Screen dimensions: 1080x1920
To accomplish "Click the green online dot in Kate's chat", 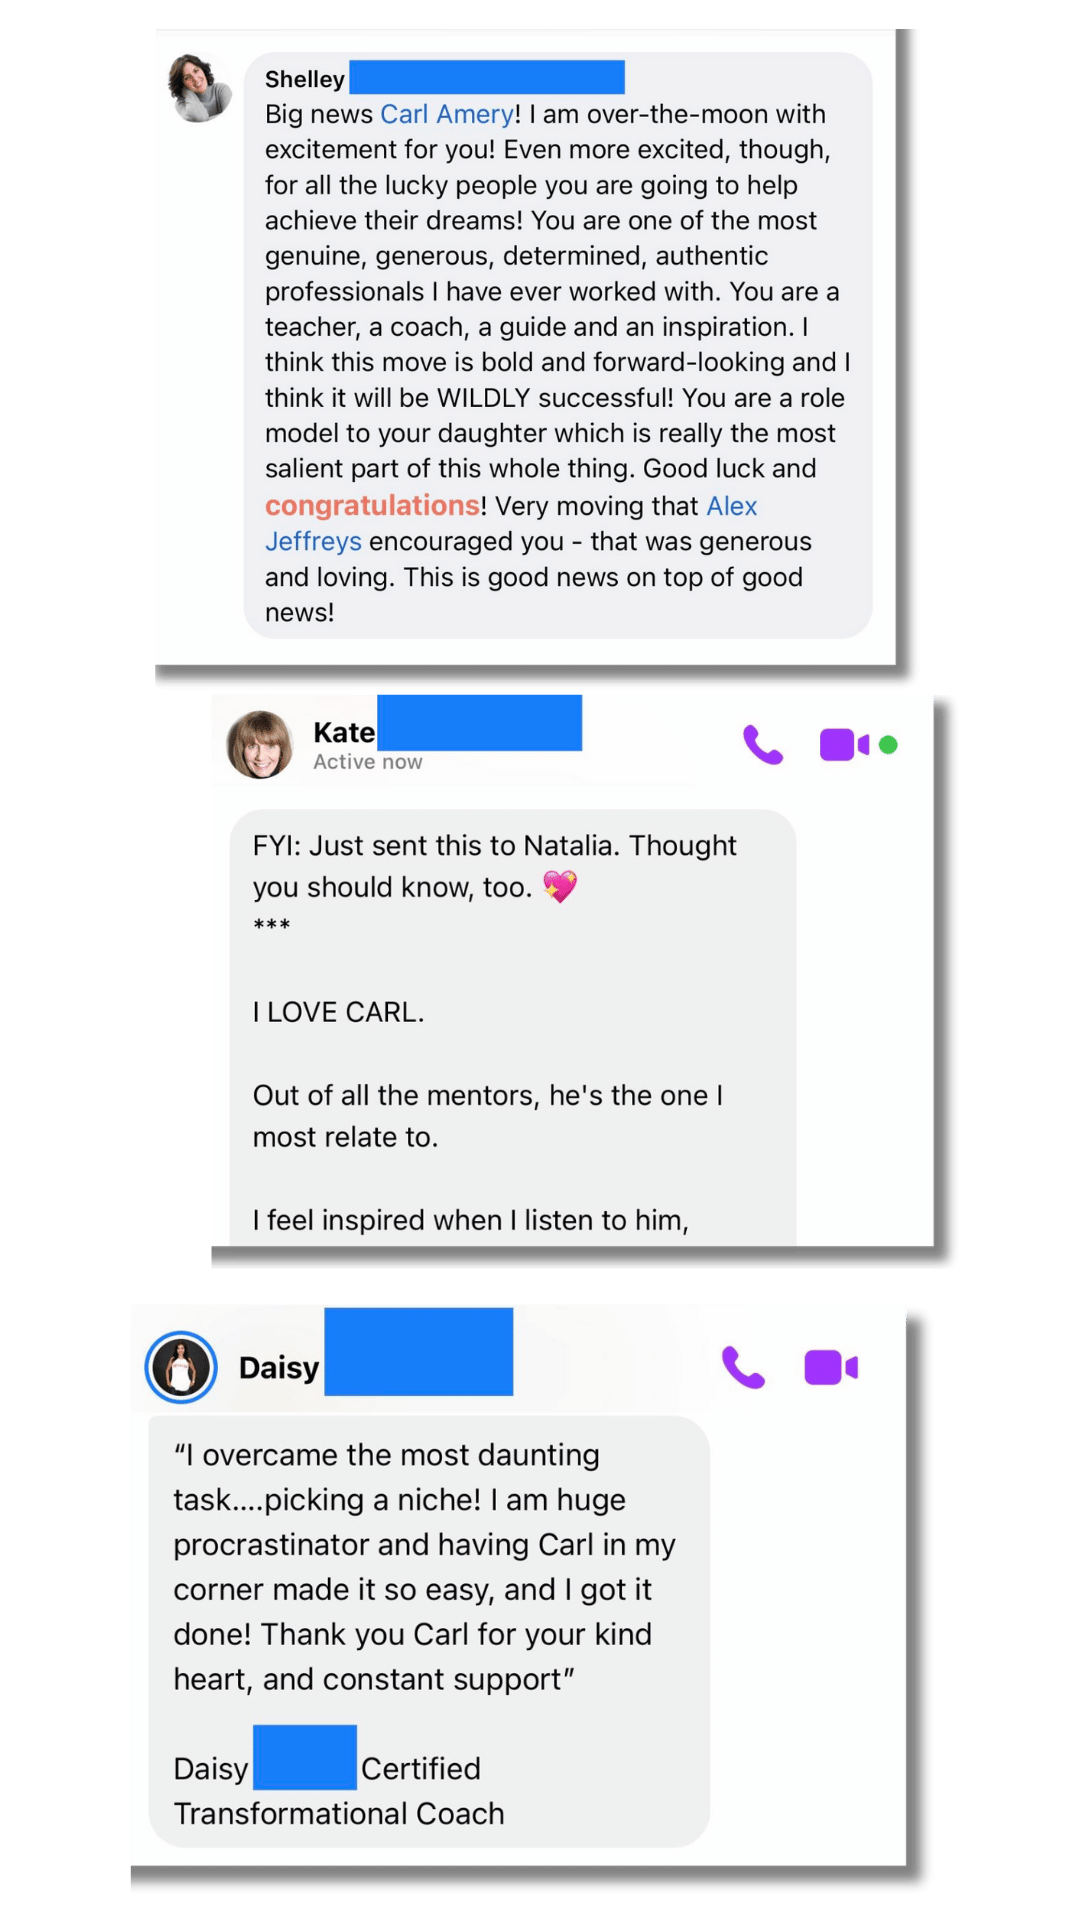I will (x=888, y=745).
